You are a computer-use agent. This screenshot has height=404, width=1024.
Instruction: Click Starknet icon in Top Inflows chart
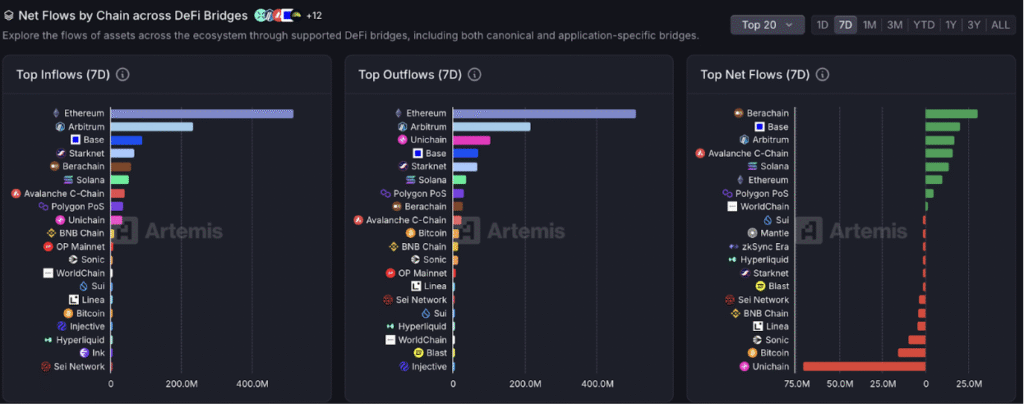click(60, 153)
